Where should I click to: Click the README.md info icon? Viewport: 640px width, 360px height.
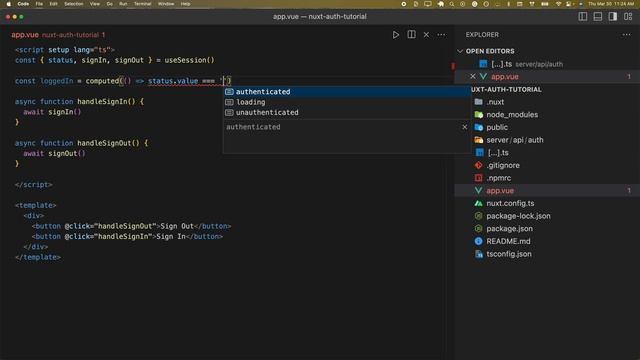tap(478, 241)
